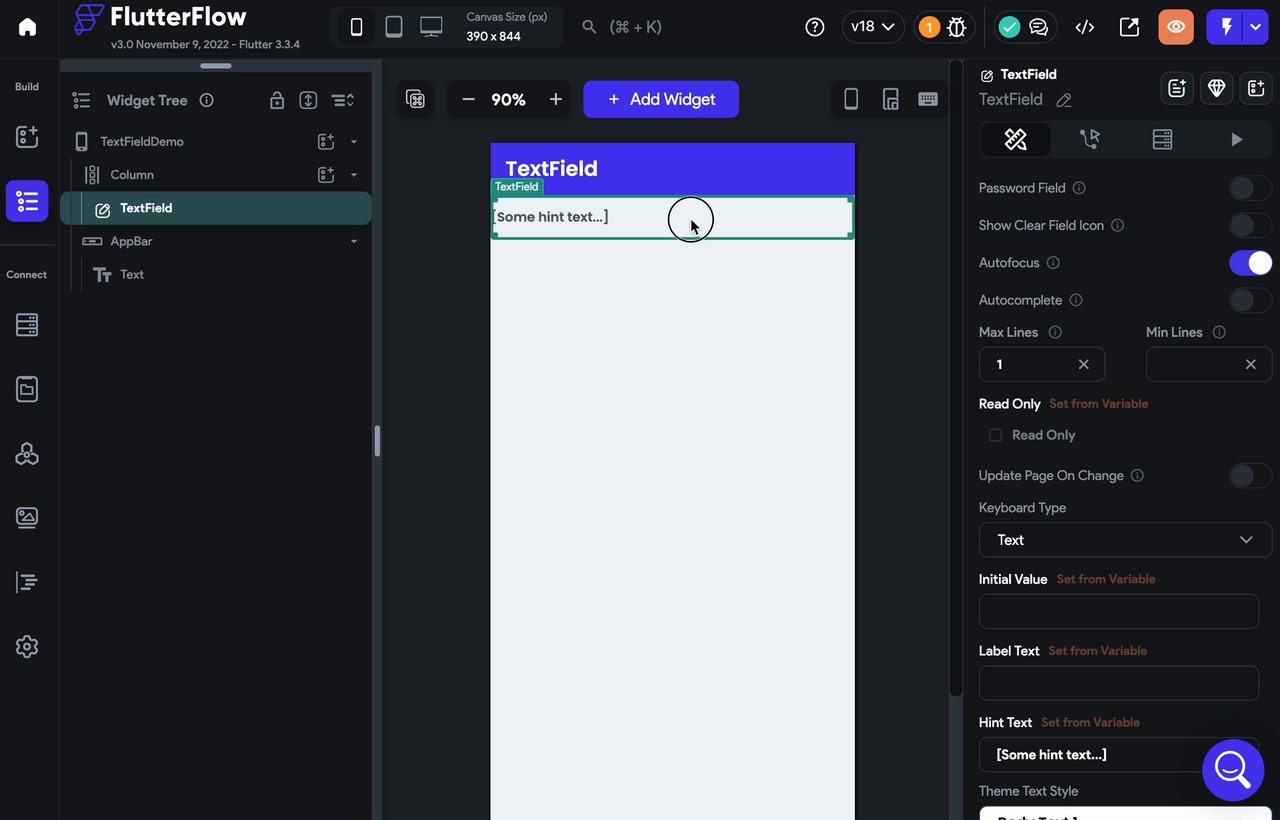Viewport: 1280px width, 820px height.
Task: Click the Initial Value input field
Action: click(x=1118, y=611)
